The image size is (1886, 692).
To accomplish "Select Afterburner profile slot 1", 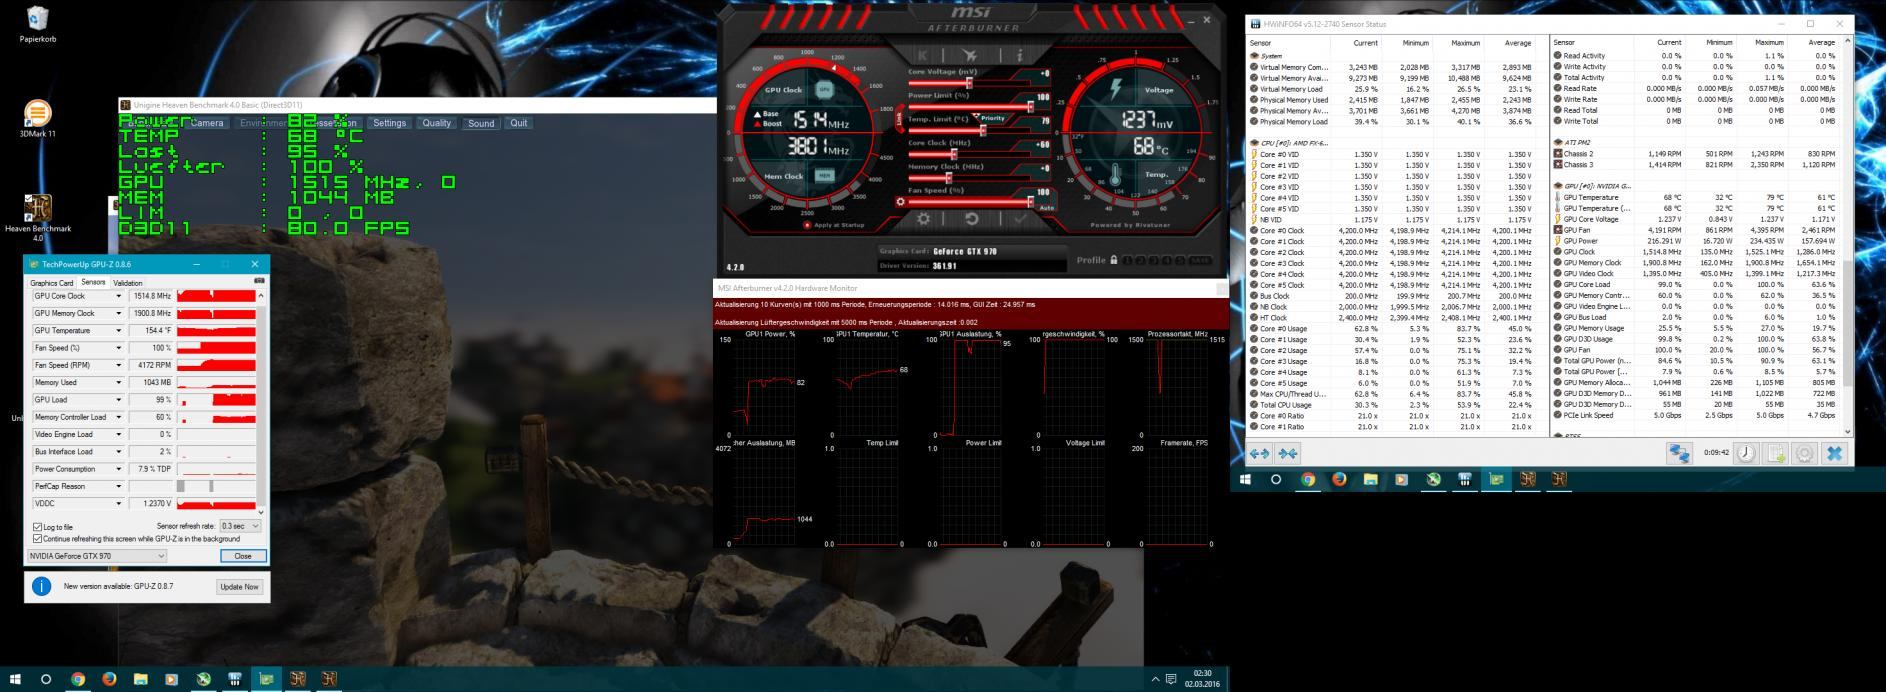I will [1128, 260].
